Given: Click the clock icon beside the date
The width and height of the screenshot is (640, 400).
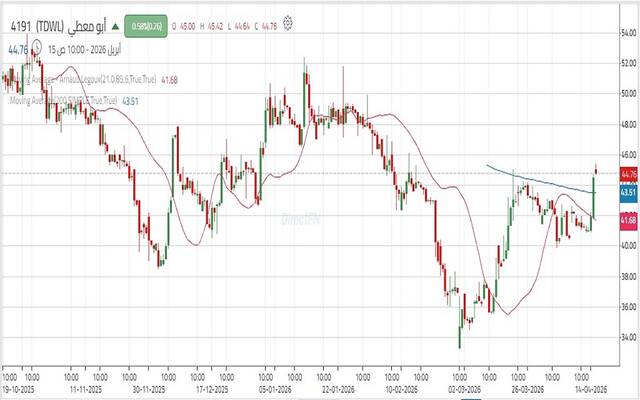Looking at the screenshot, I should click(x=37, y=46).
